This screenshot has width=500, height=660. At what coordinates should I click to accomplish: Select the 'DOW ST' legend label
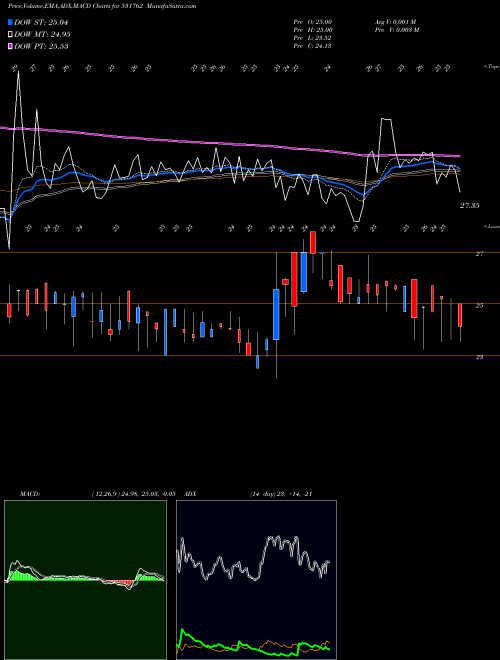tap(41, 22)
